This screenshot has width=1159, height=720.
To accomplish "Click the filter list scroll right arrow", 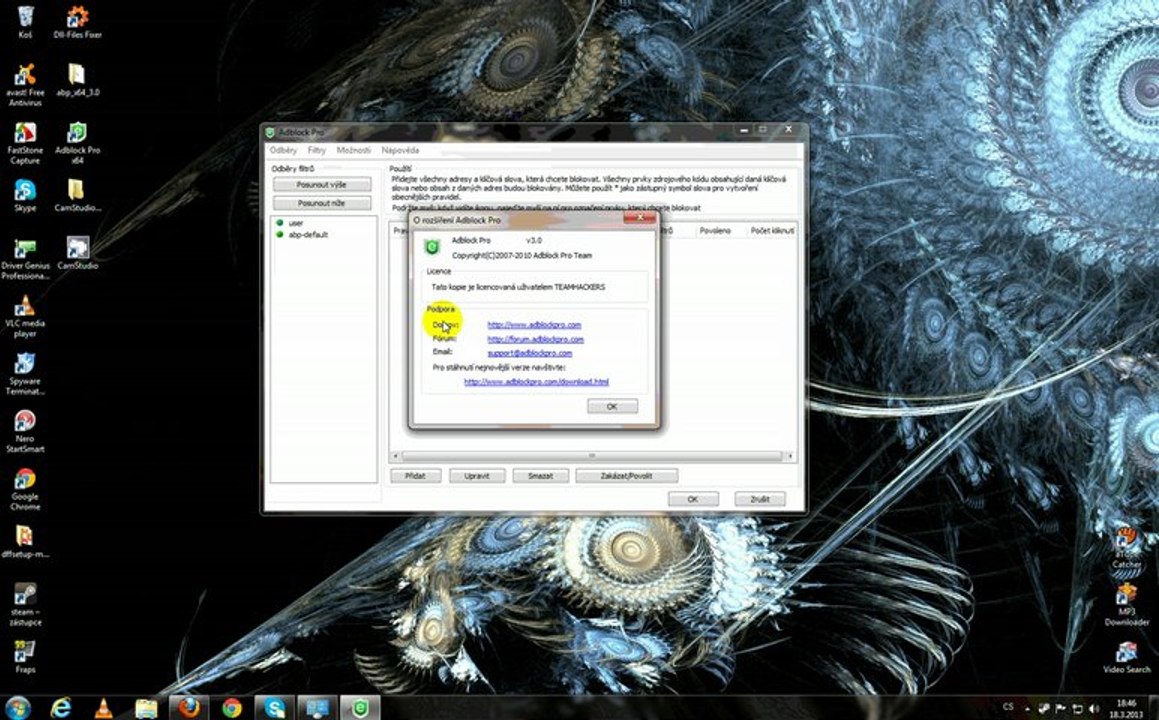I will click(791, 456).
